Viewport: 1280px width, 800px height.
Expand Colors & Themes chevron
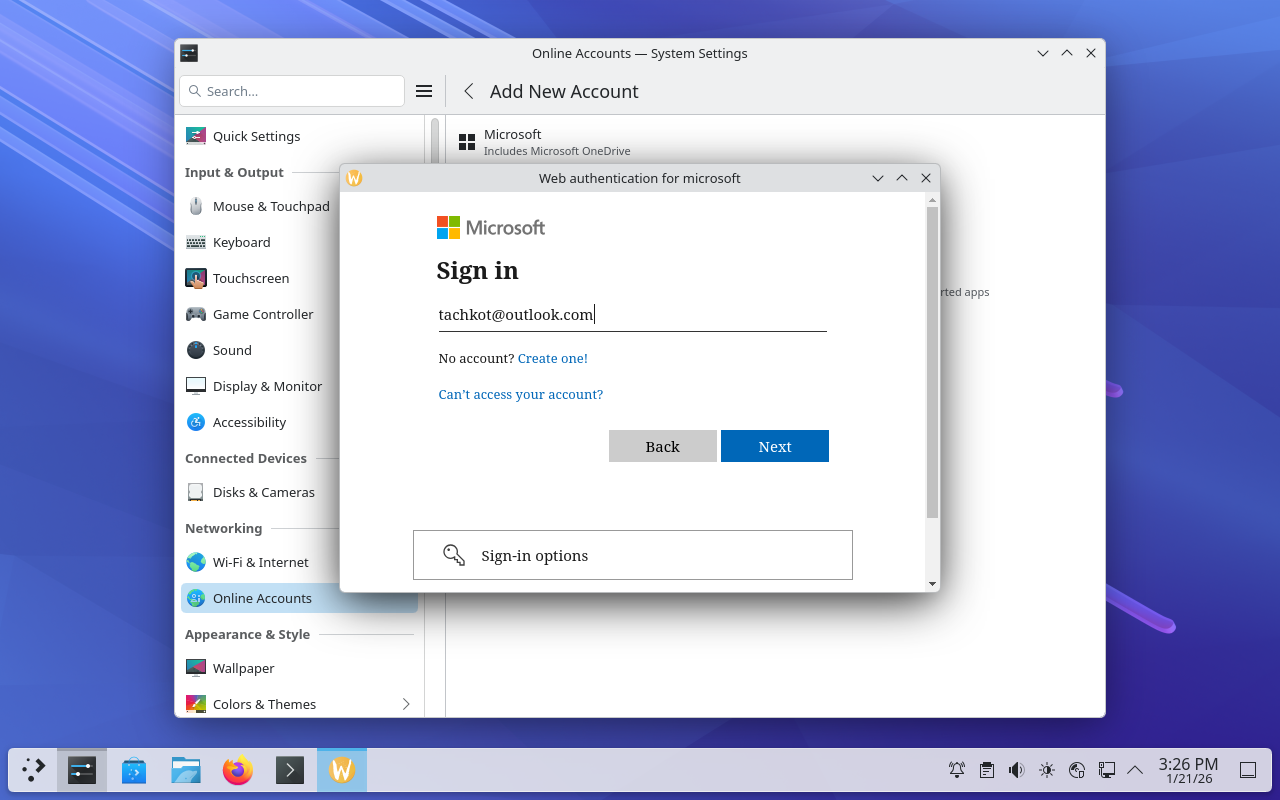click(406, 704)
